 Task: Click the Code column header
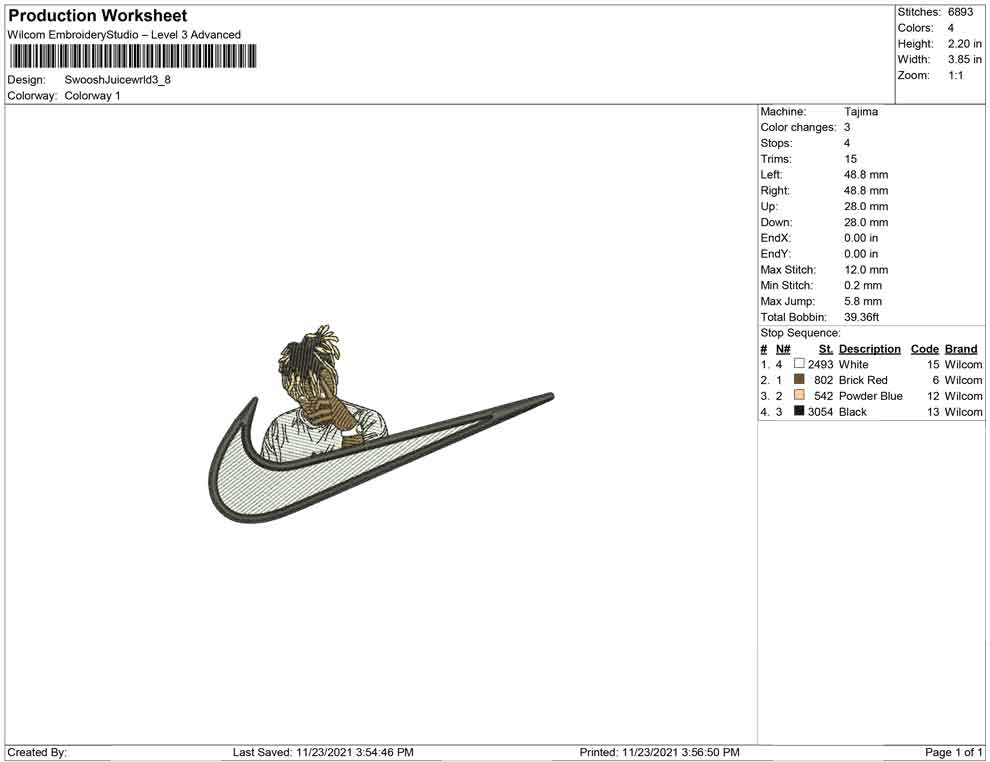point(924,348)
